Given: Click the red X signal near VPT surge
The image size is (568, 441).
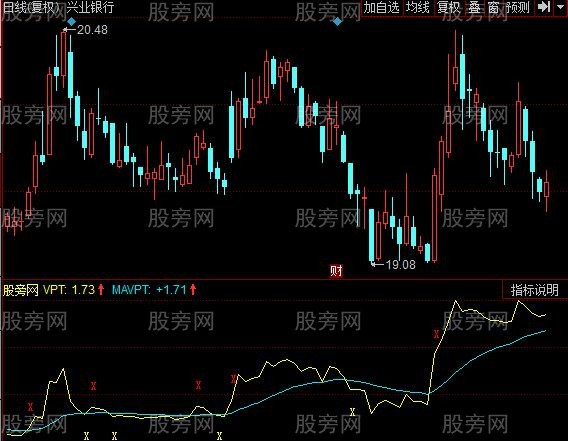Looking at the screenshot, I should coord(437,334).
